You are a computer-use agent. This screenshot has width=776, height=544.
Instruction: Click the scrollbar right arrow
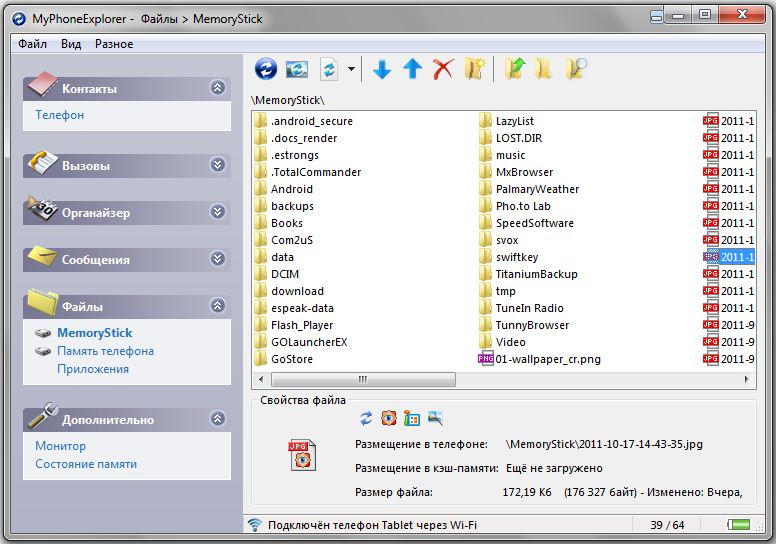(746, 380)
